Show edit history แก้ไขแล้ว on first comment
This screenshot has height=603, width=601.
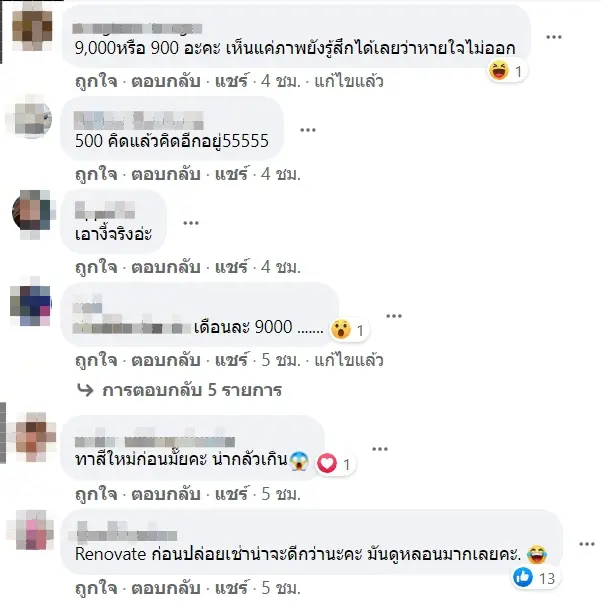pyautogui.click(x=349, y=82)
